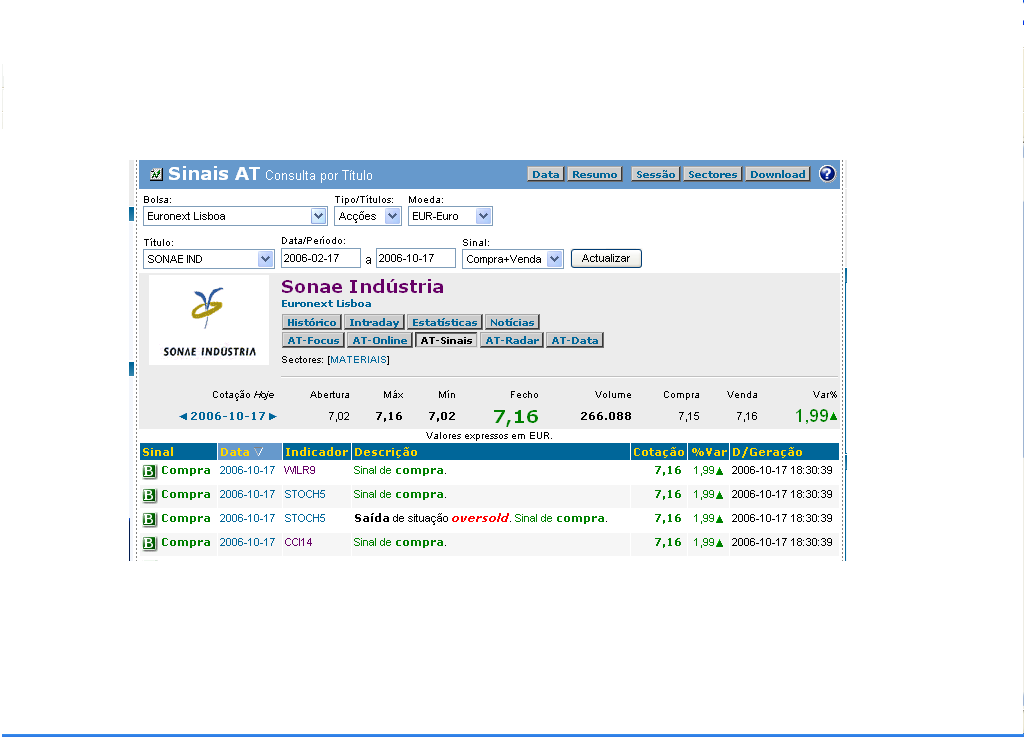
Task: Click the Abertura value 7,02
Action: pyautogui.click(x=339, y=416)
